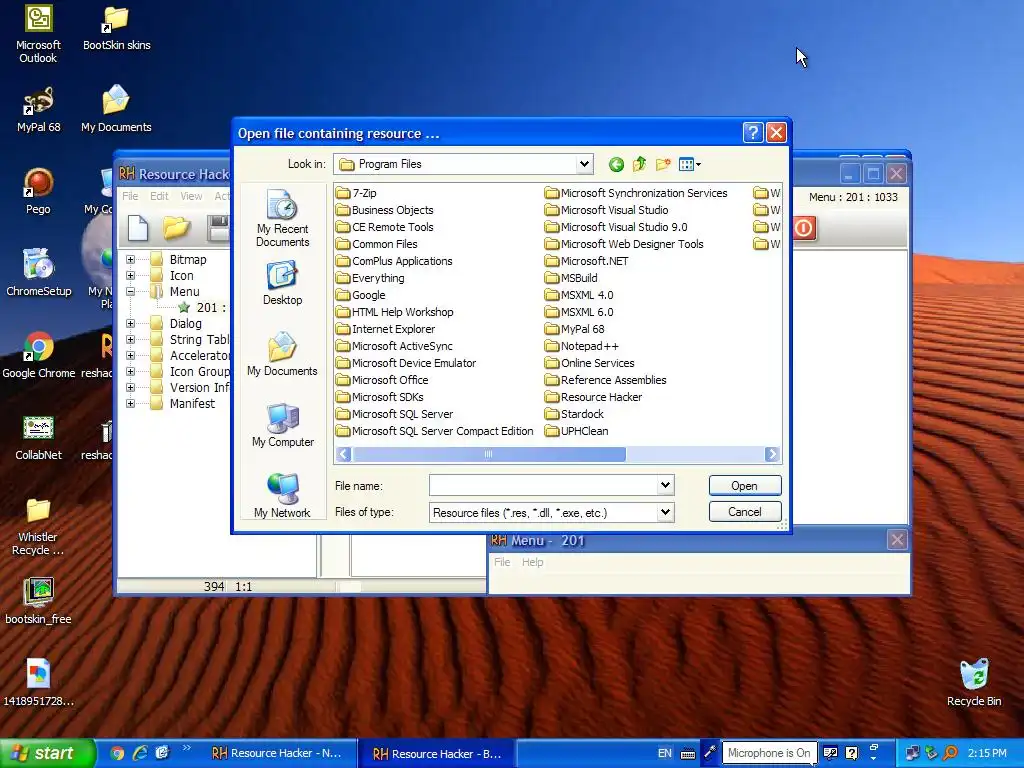Open the Views menu icon in dialog
Image resolution: width=1024 pixels, height=768 pixels.
[x=689, y=165]
